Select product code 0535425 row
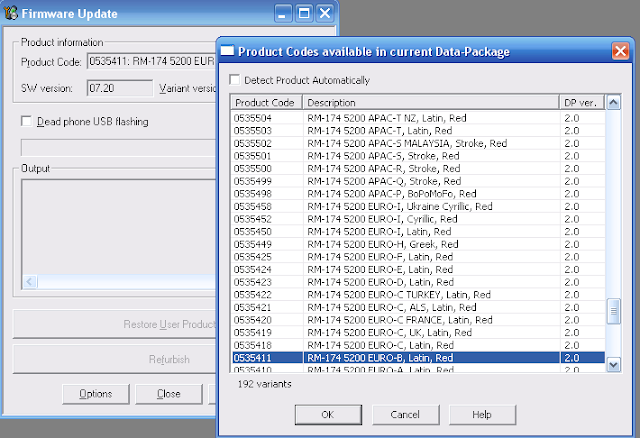Image resolution: width=640 pixels, height=438 pixels. click(x=418, y=257)
